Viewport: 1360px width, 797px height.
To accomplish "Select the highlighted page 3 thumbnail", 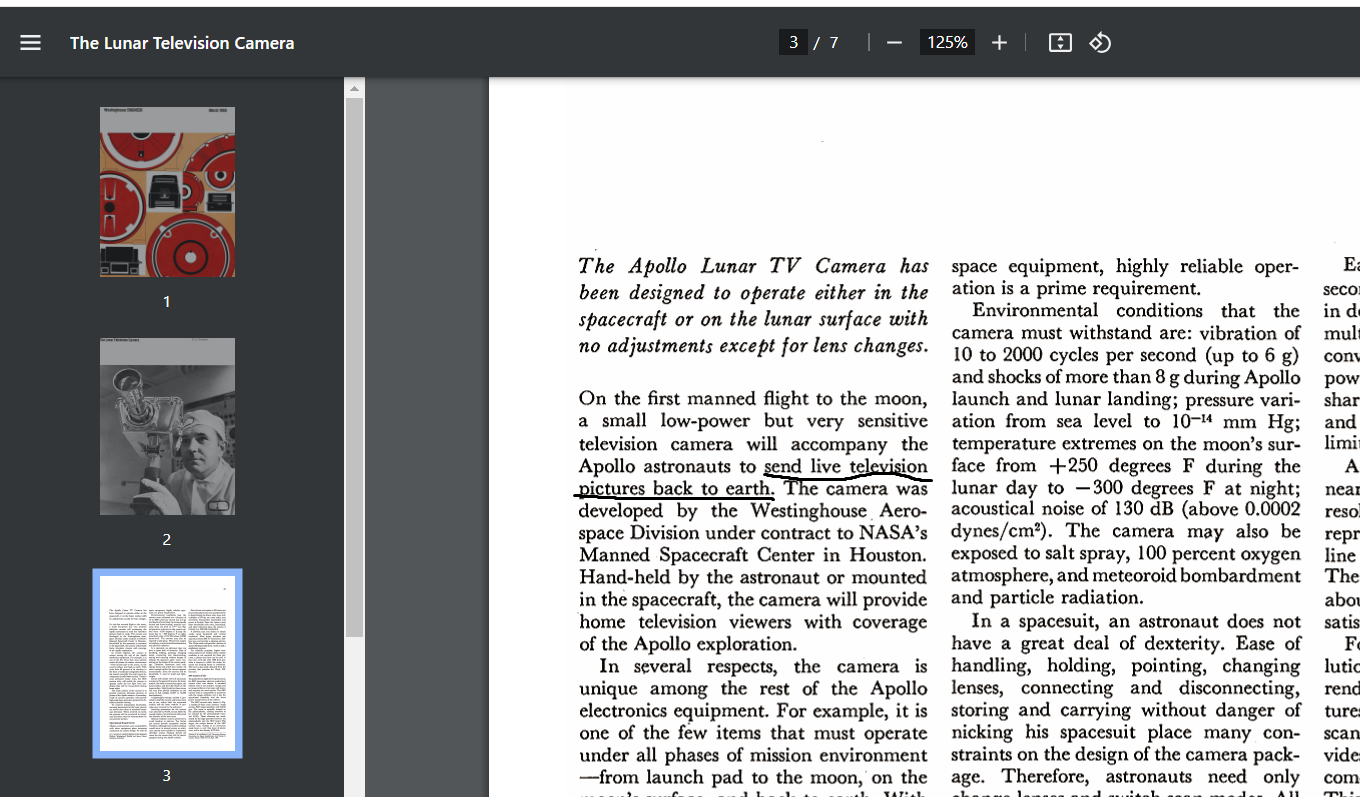I will click(167, 663).
